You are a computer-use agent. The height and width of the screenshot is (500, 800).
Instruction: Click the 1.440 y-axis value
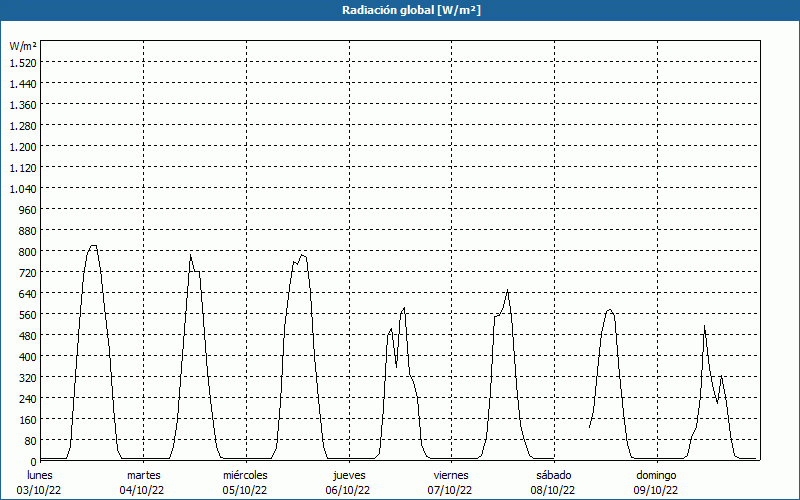pos(23,84)
